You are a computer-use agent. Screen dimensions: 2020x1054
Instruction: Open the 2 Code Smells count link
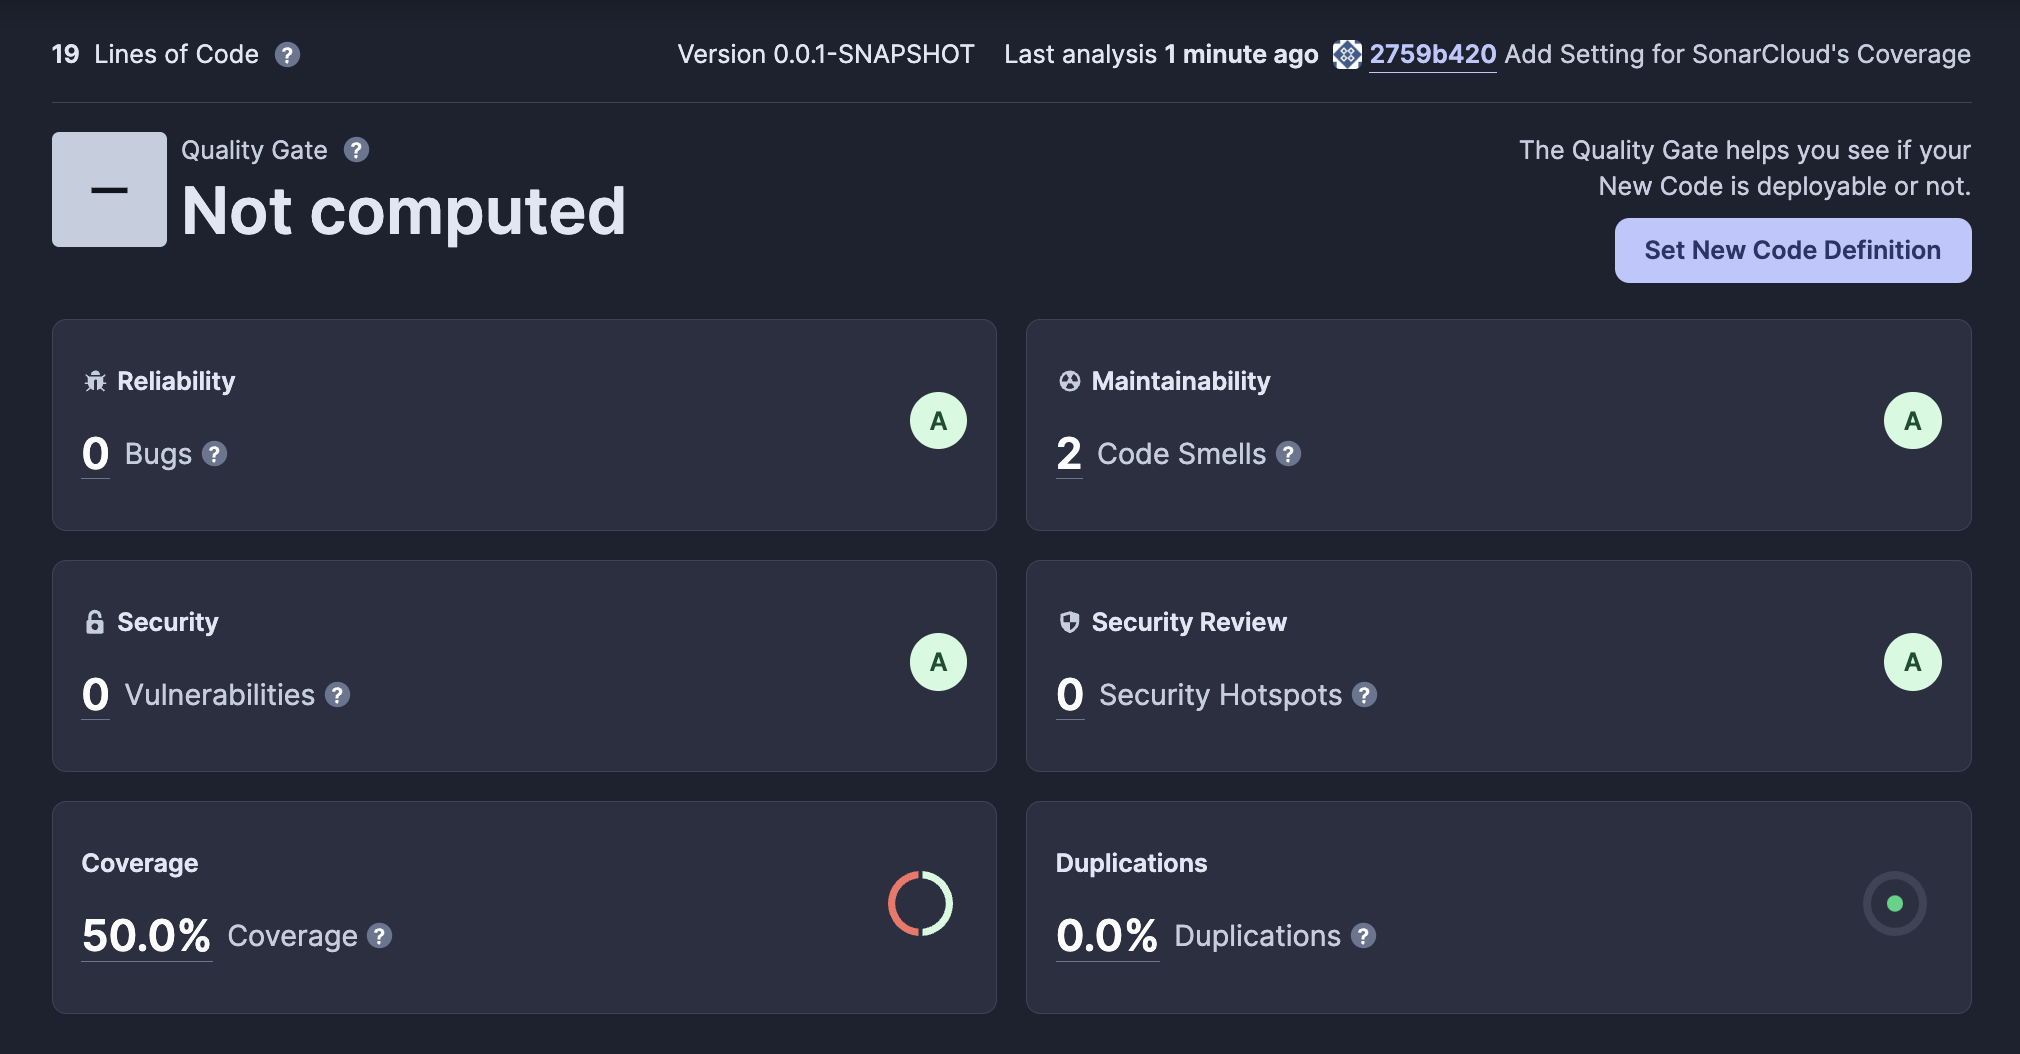tap(1069, 454)
